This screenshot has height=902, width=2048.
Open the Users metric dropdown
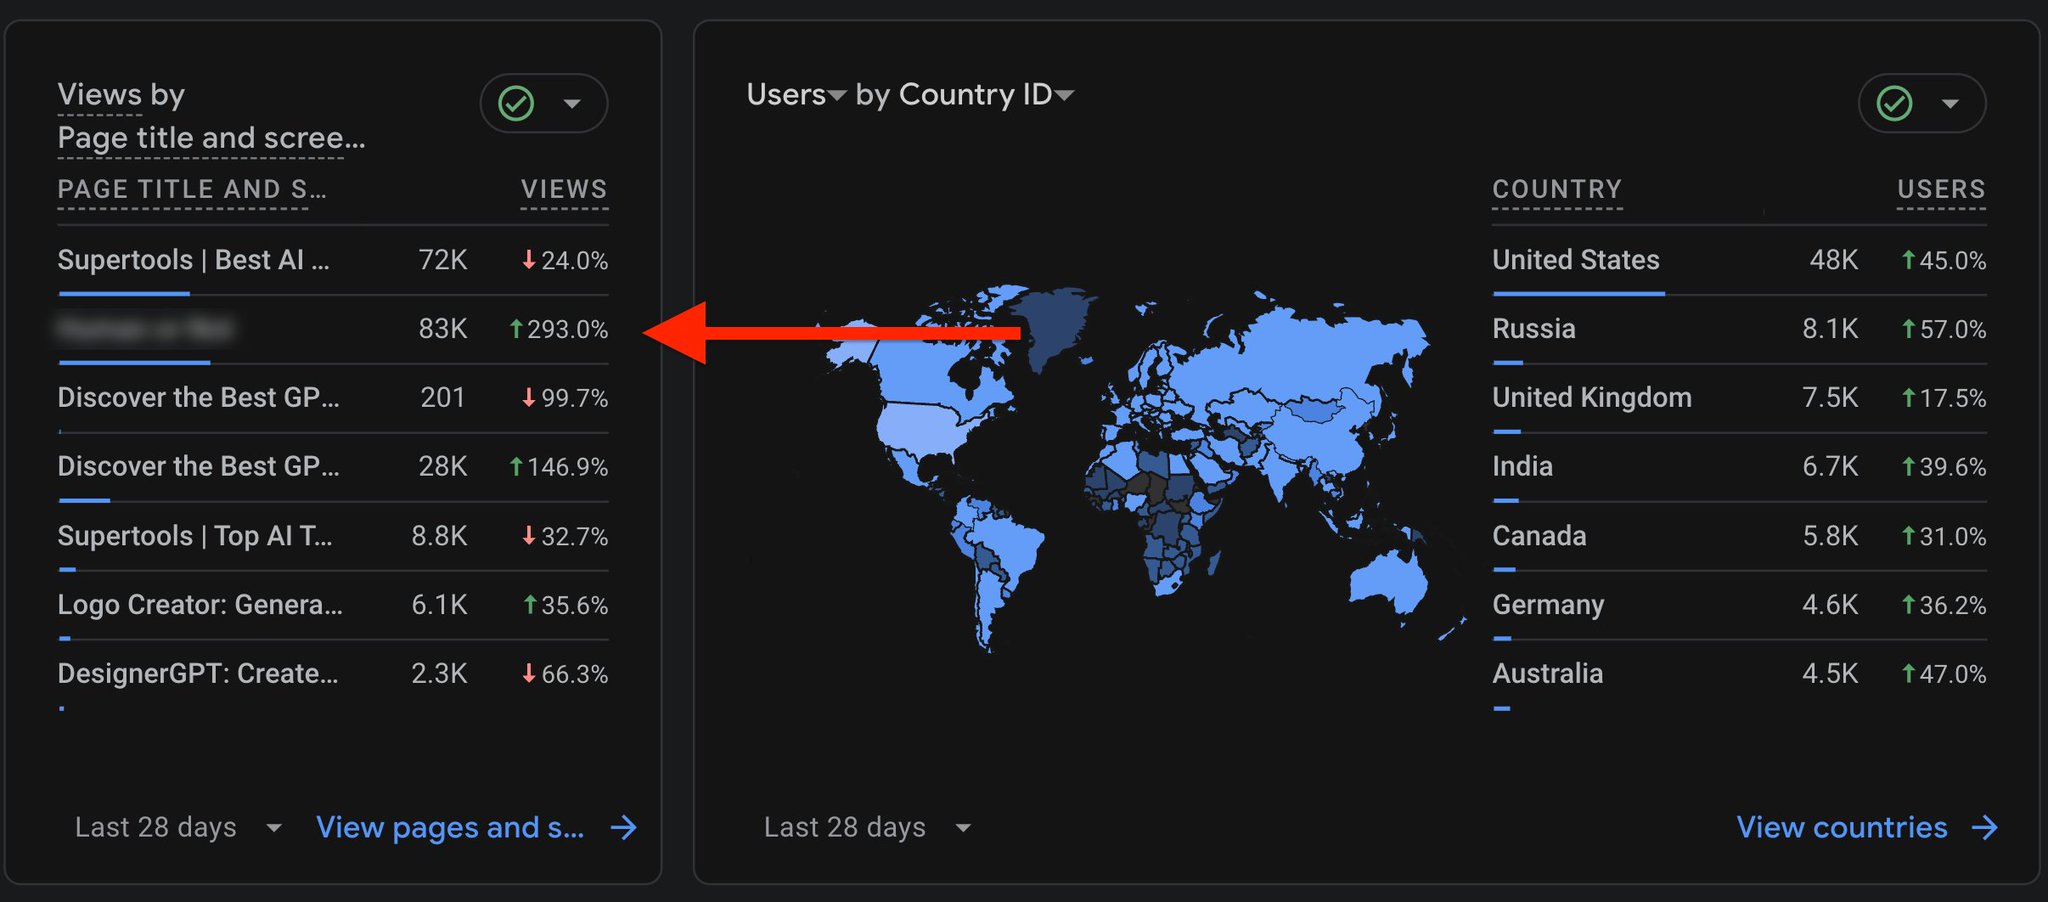[x=797, y=95]
